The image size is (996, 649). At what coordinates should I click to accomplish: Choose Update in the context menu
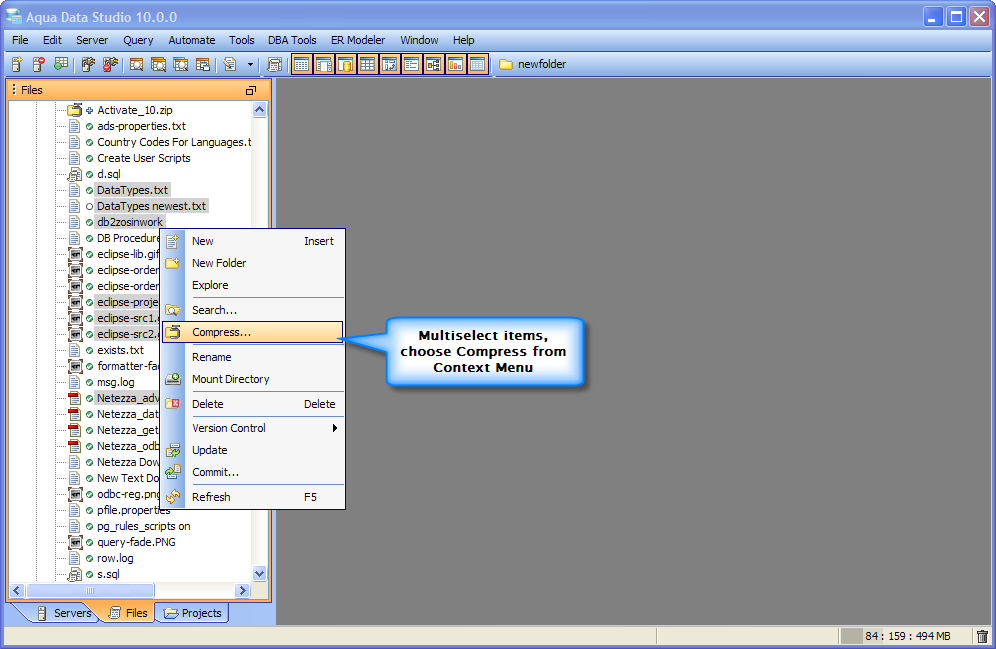[253, 450]
